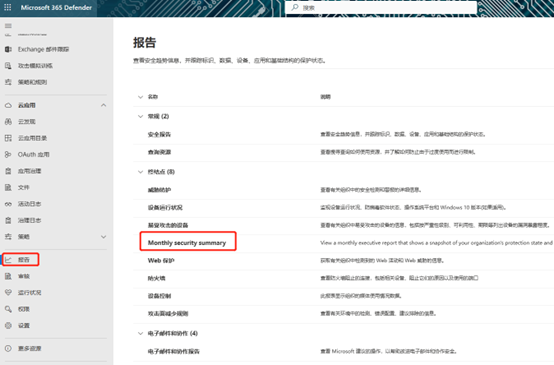Screen dimensions: 554x365
Task: Click the description starting with 查看 Microsoft
Action: tap(389, 351)
